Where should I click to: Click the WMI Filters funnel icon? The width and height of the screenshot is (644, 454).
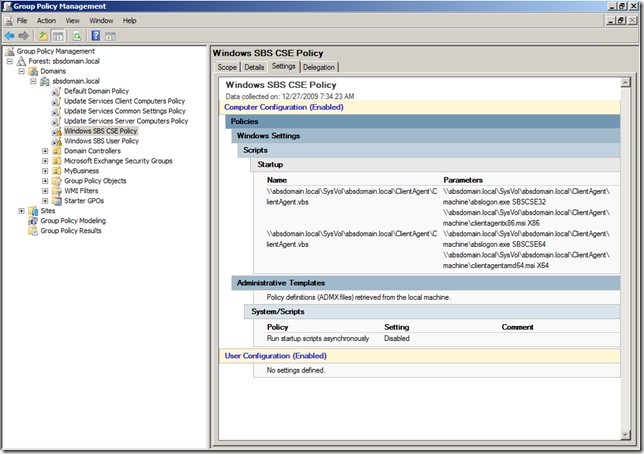click(57, 191)
